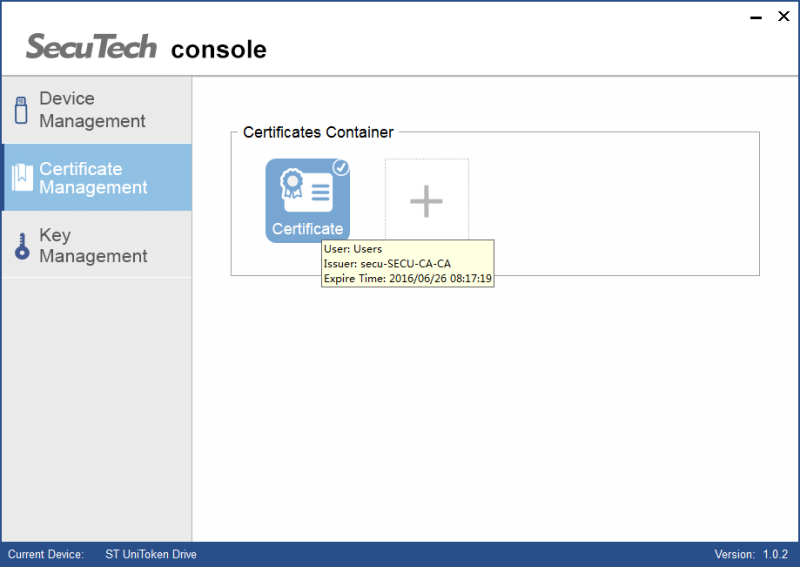Image resolution: width=800 pixels, height=567 pixels.
Task: Minimize the SecuTech console window
Action: click(756, 17)
